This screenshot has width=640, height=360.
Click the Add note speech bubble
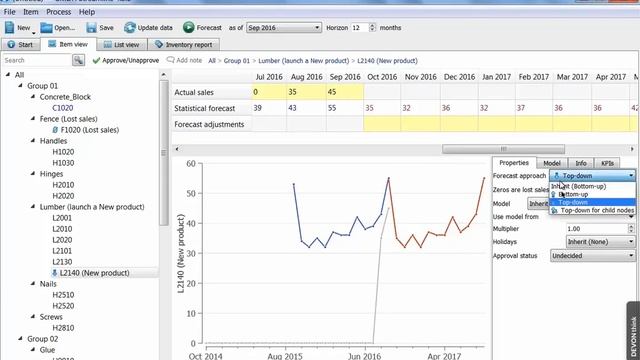coord(170,60)
